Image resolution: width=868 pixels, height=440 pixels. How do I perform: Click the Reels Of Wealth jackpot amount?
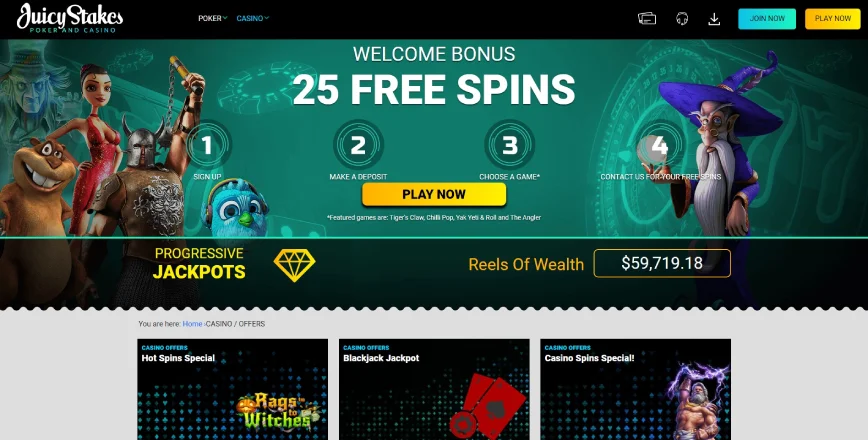point(662,263)
